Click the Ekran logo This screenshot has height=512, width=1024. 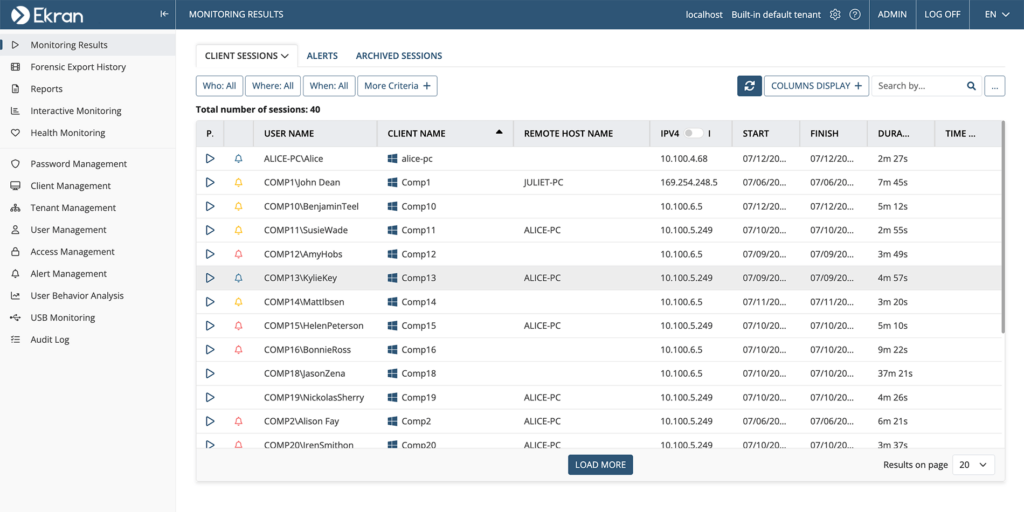pos(47,14)
